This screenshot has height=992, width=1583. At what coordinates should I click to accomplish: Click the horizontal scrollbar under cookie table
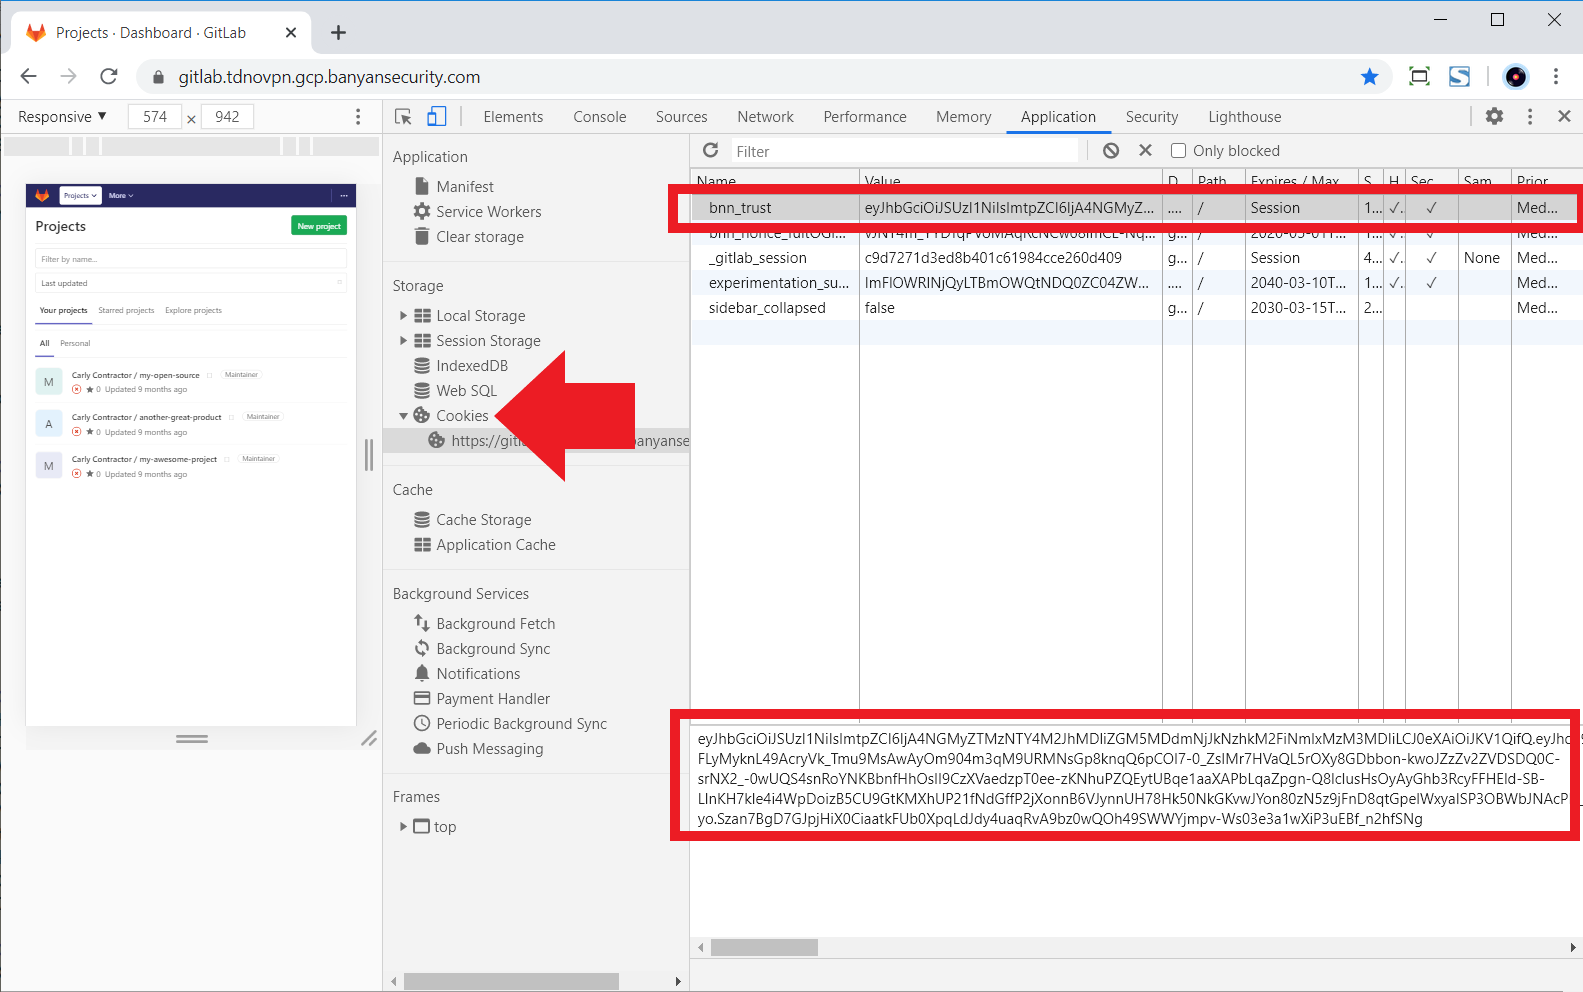pos(764,947)
